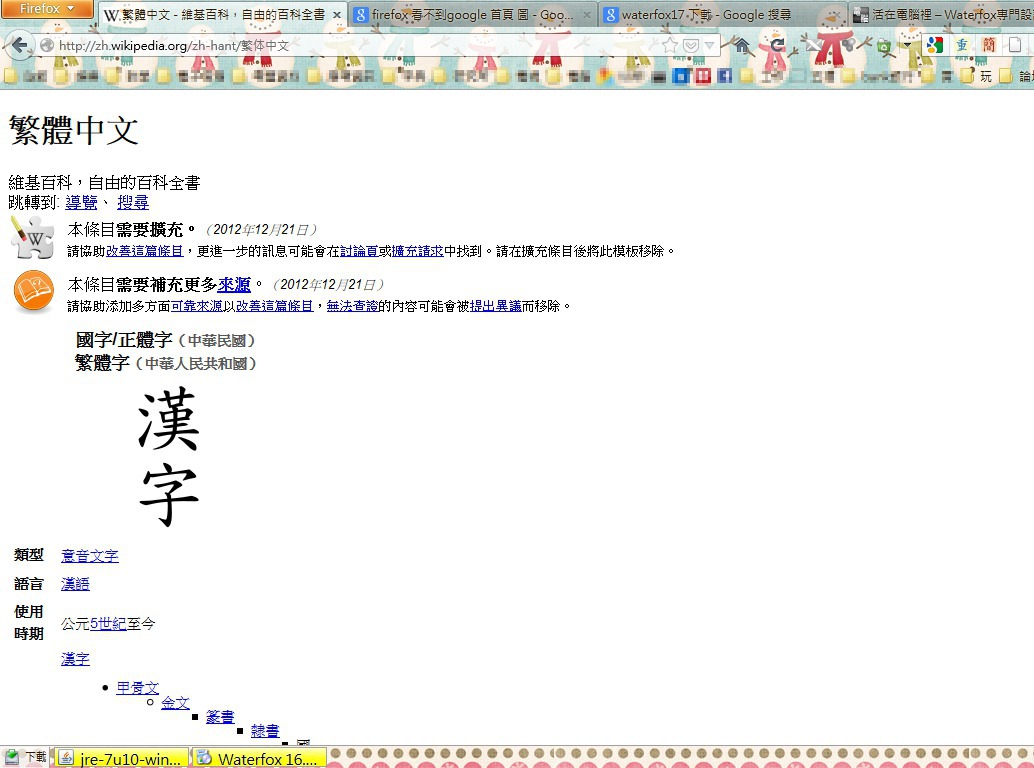
Task: Close the 繁體中文 Wikipedia tab
Action: pos(336,15)
